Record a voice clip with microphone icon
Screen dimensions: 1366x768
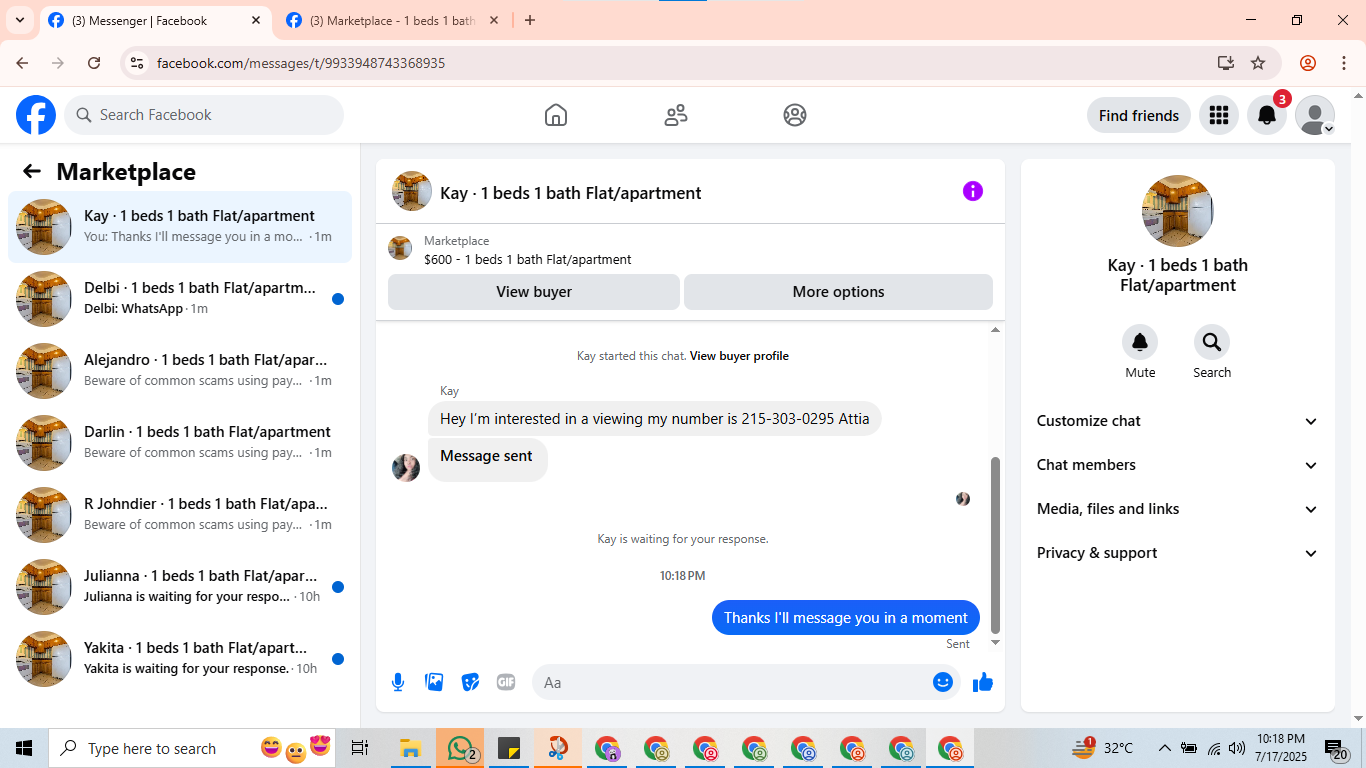pyautogui.click(x=398, y=682)
